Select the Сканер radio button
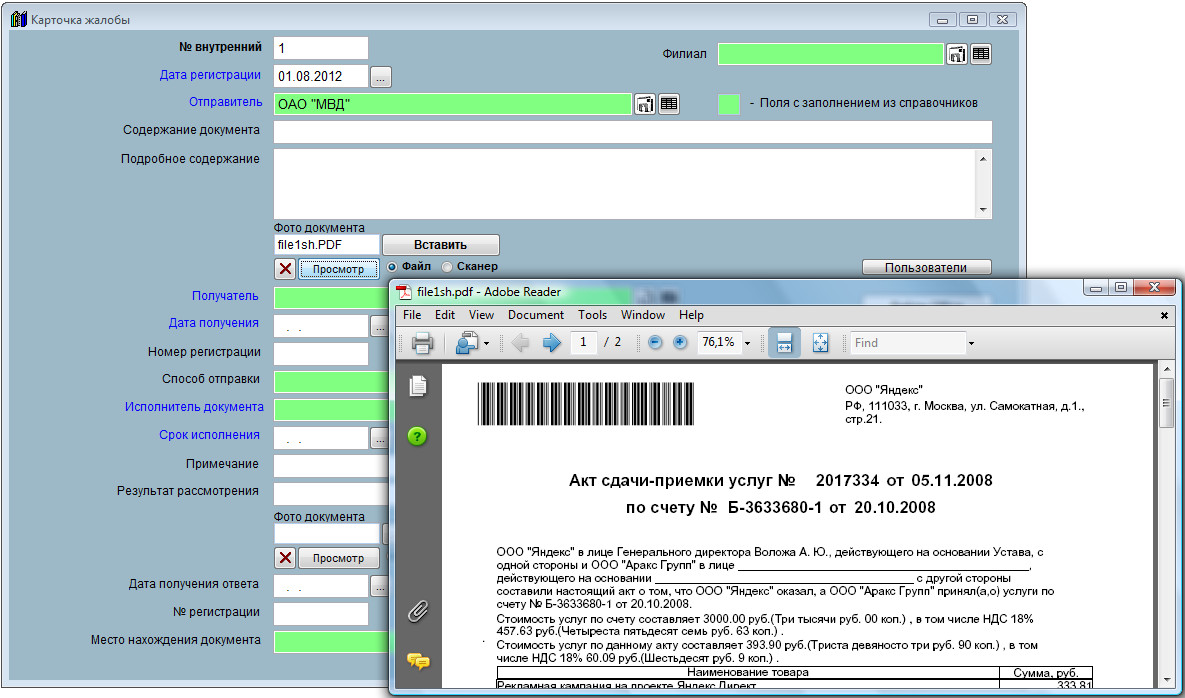The width and height of the screenshot is (1185, 698). click(447, 267)
